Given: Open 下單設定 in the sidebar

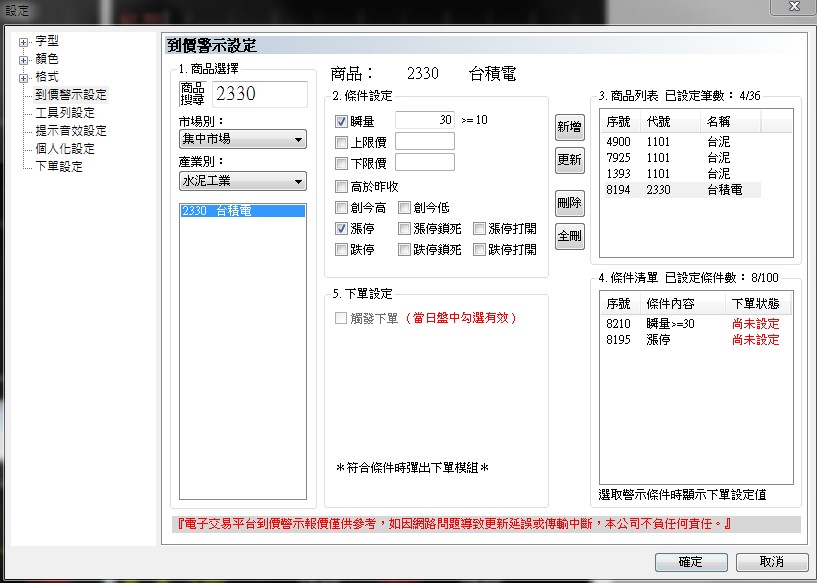Looking at the screenshot, I should 58,167.
